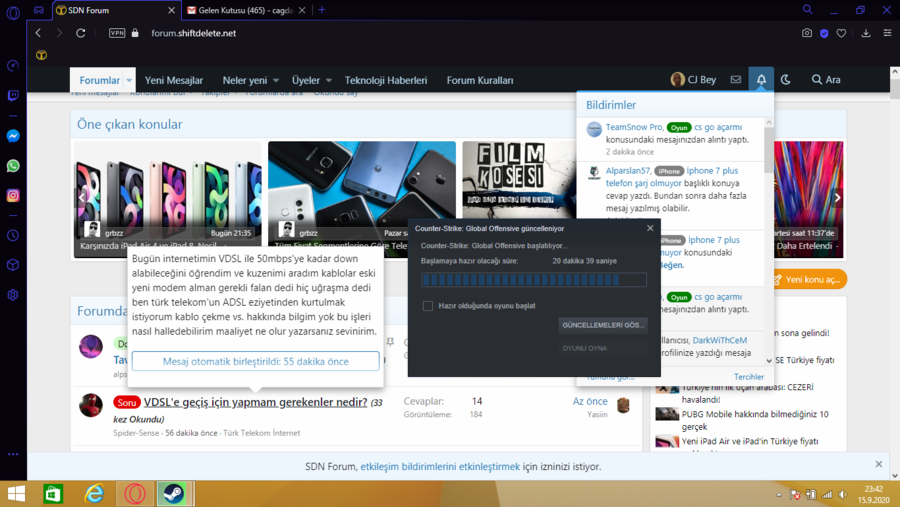This screenshot has width=900, height=507.
Task: Click the notifications bell icon
Action: [761, 80]
